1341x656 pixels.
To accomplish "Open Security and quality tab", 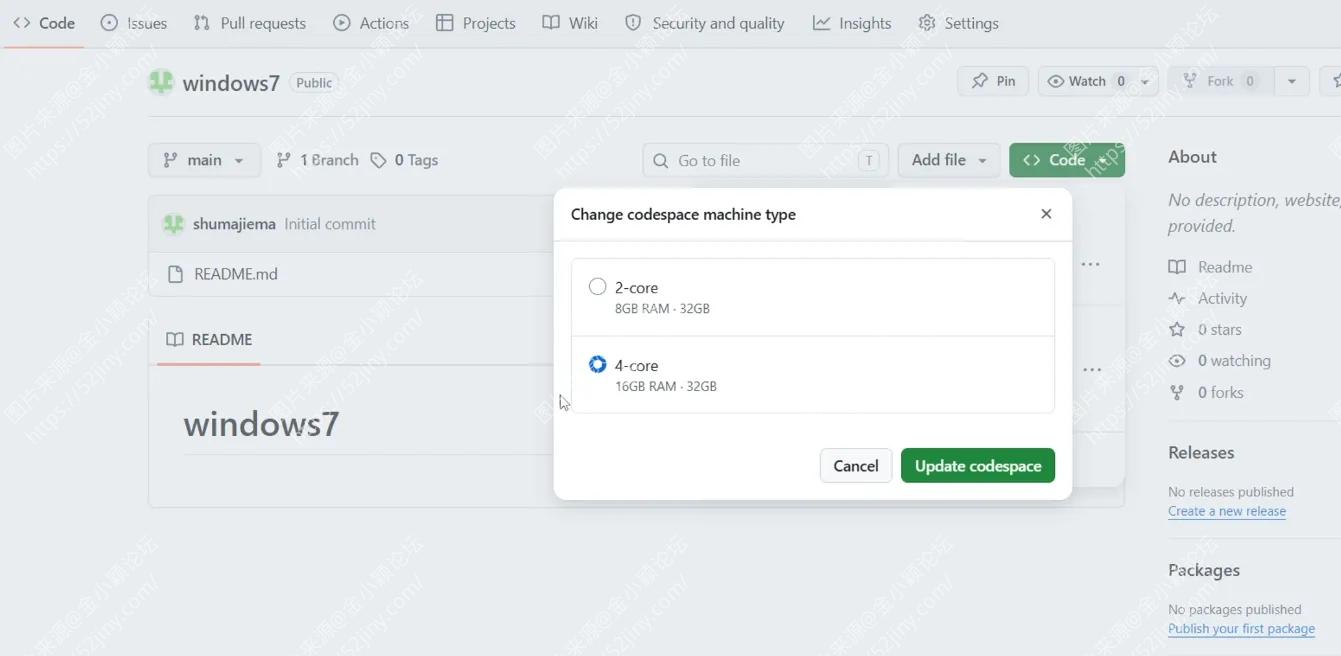I will coord(705,23).
